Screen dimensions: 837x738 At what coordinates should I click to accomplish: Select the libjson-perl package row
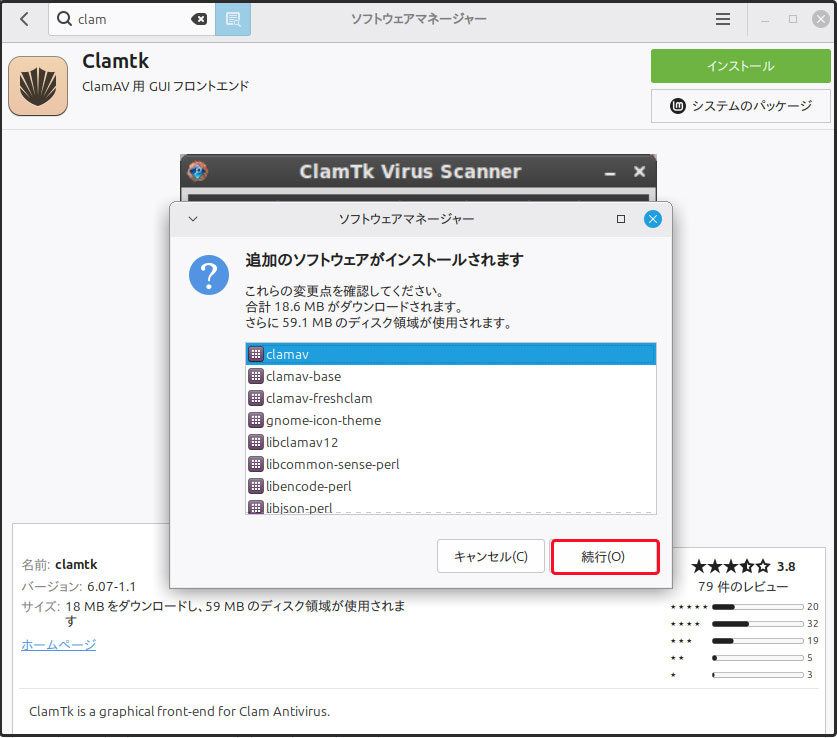pos(451,506)
